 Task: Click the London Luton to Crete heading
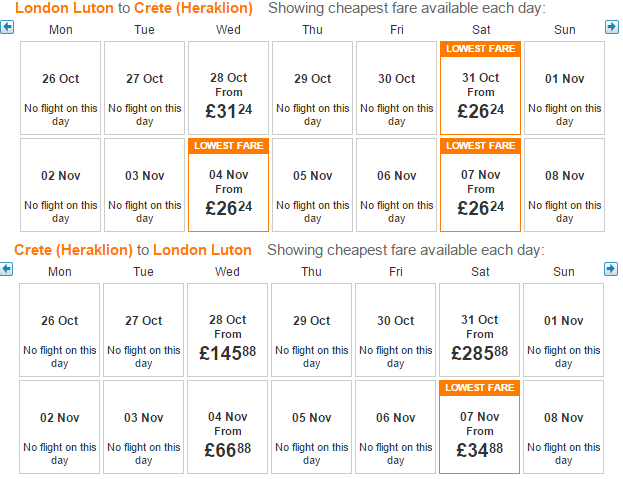(134, 8)
